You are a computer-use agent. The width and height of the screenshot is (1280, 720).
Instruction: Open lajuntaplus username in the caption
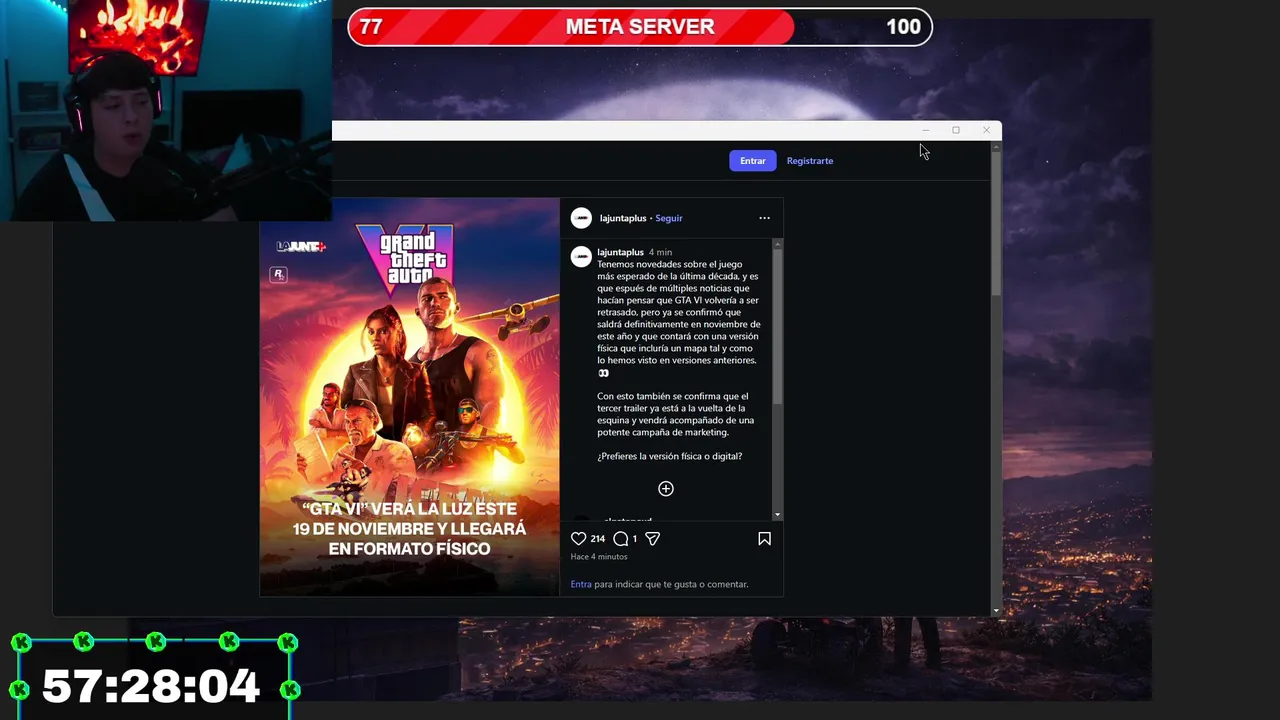[620, 252]
